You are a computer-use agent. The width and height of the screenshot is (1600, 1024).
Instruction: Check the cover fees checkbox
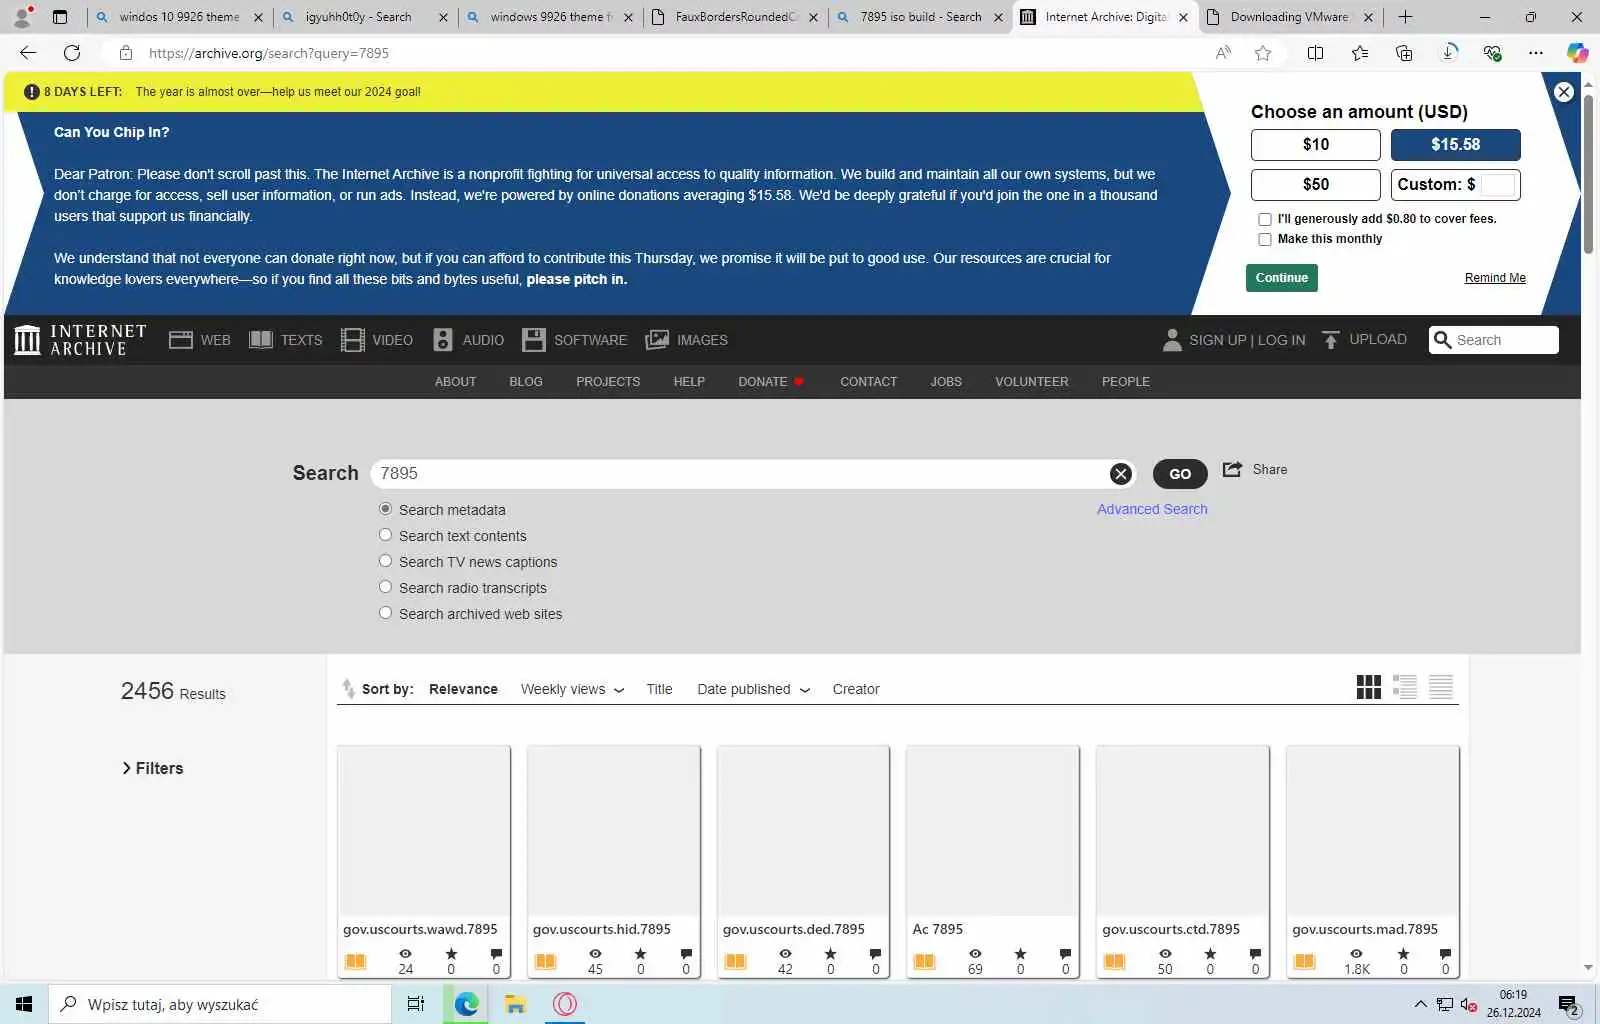[1265, 219]
